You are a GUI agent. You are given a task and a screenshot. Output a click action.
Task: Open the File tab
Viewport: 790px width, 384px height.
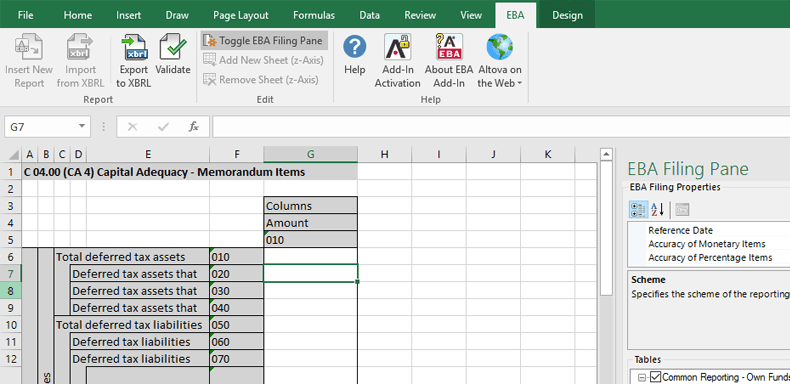(x=25, y=15)
